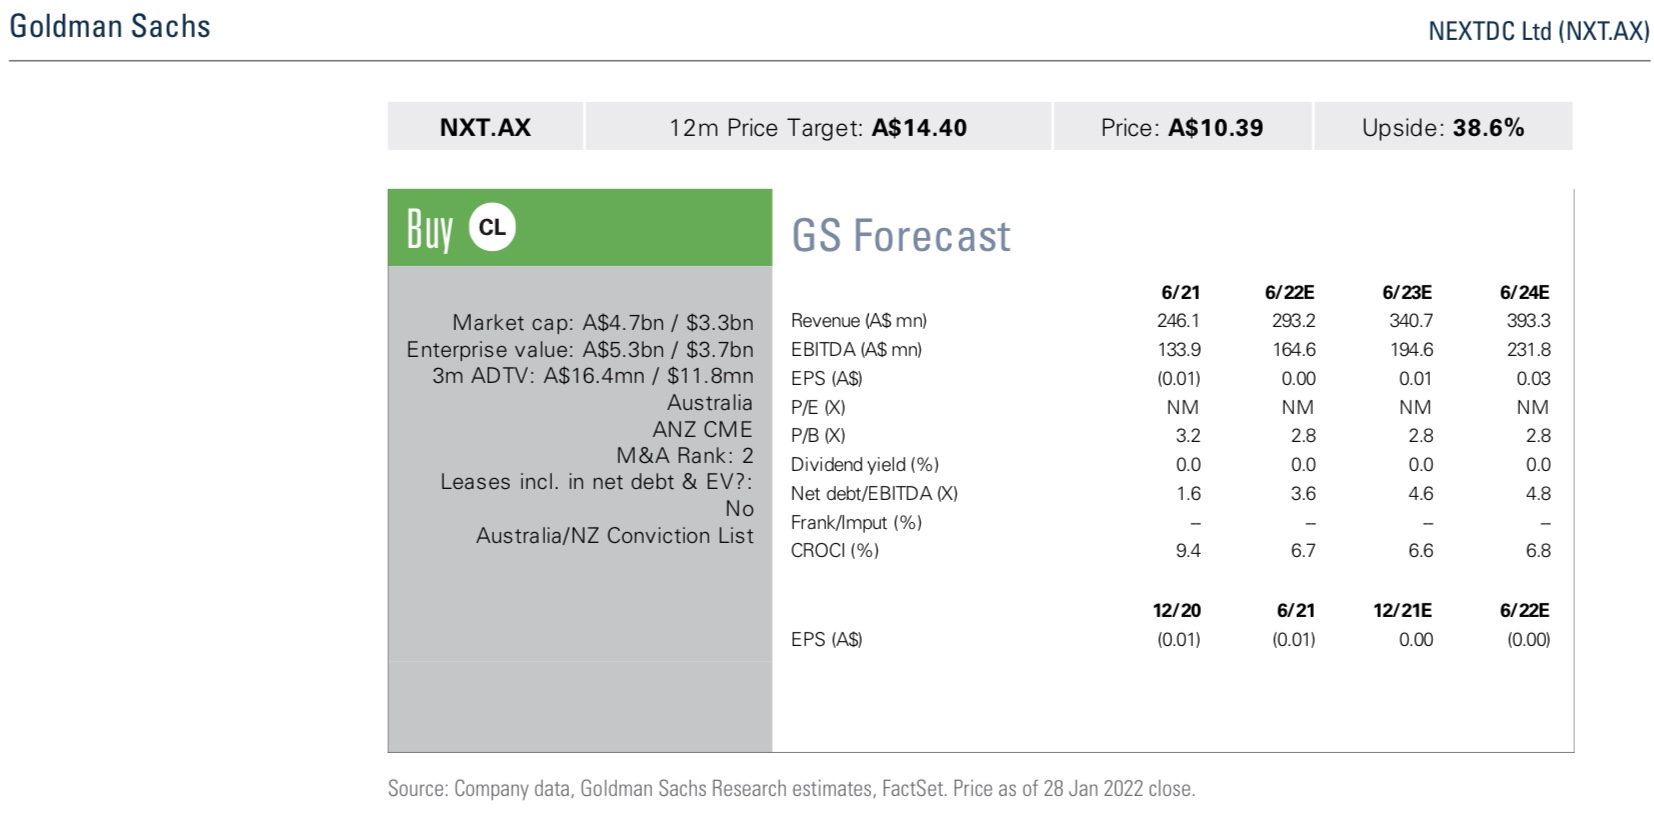1654x818 pixels.
Task: Click the Source footnote text
Action: [791, 789]
